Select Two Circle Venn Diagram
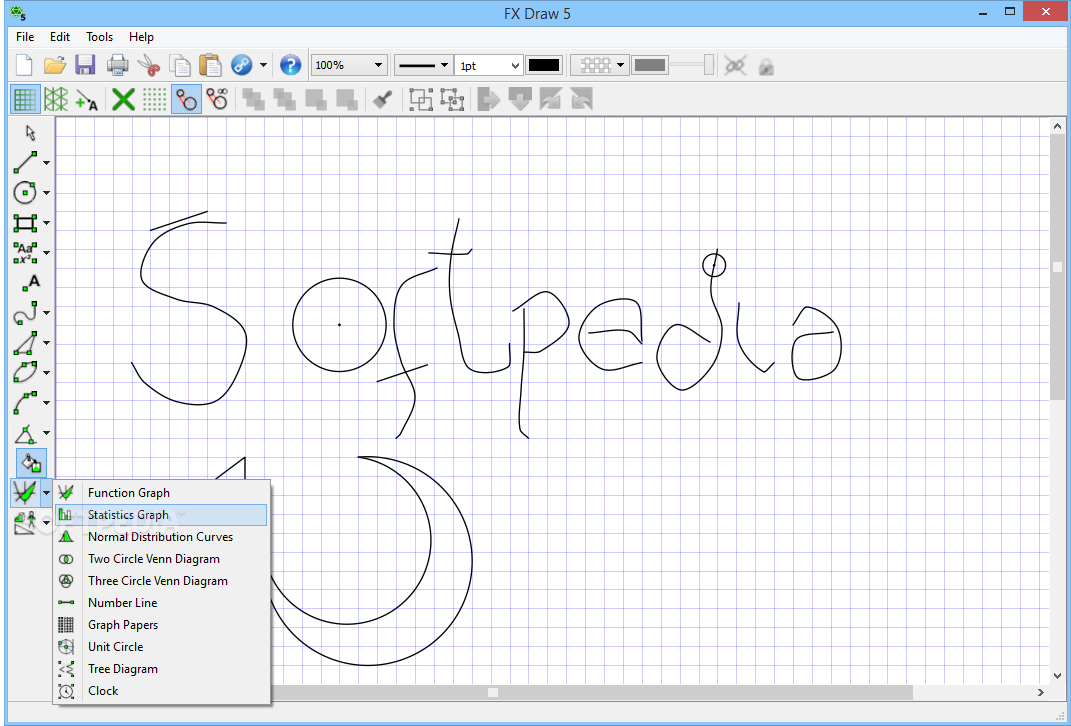 click(161, 559)
